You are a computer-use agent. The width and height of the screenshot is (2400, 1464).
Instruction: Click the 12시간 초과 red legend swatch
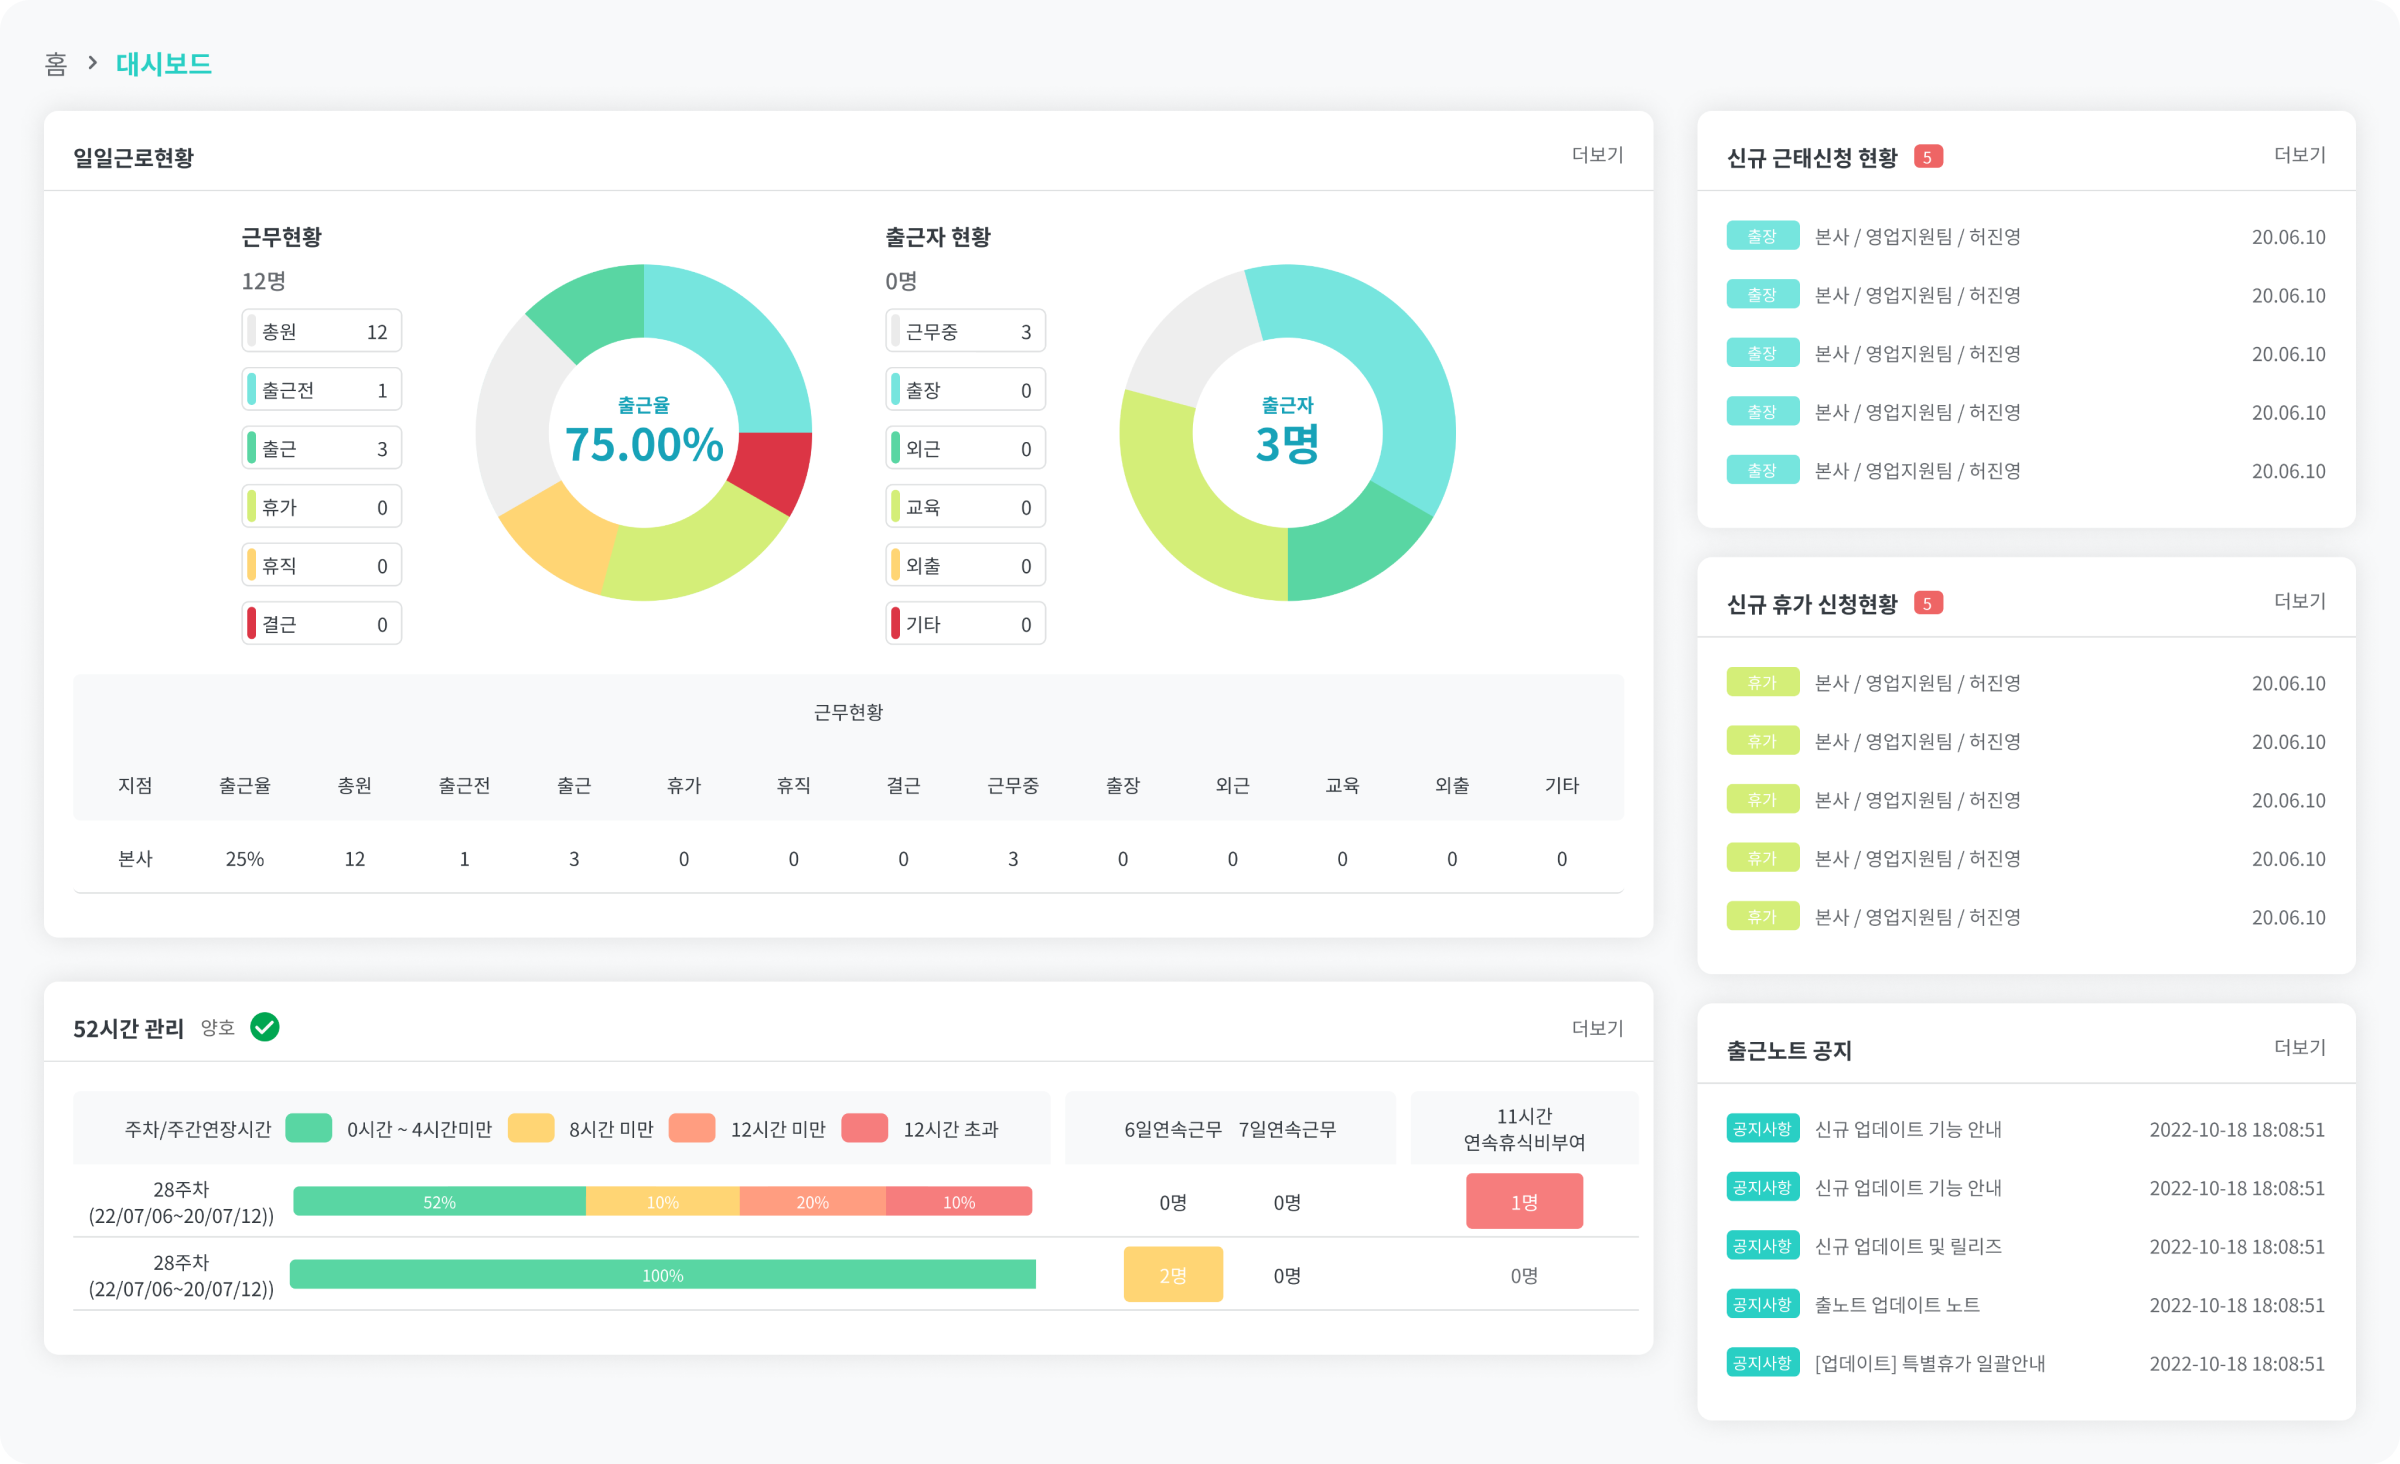[x=864, y=1128]
